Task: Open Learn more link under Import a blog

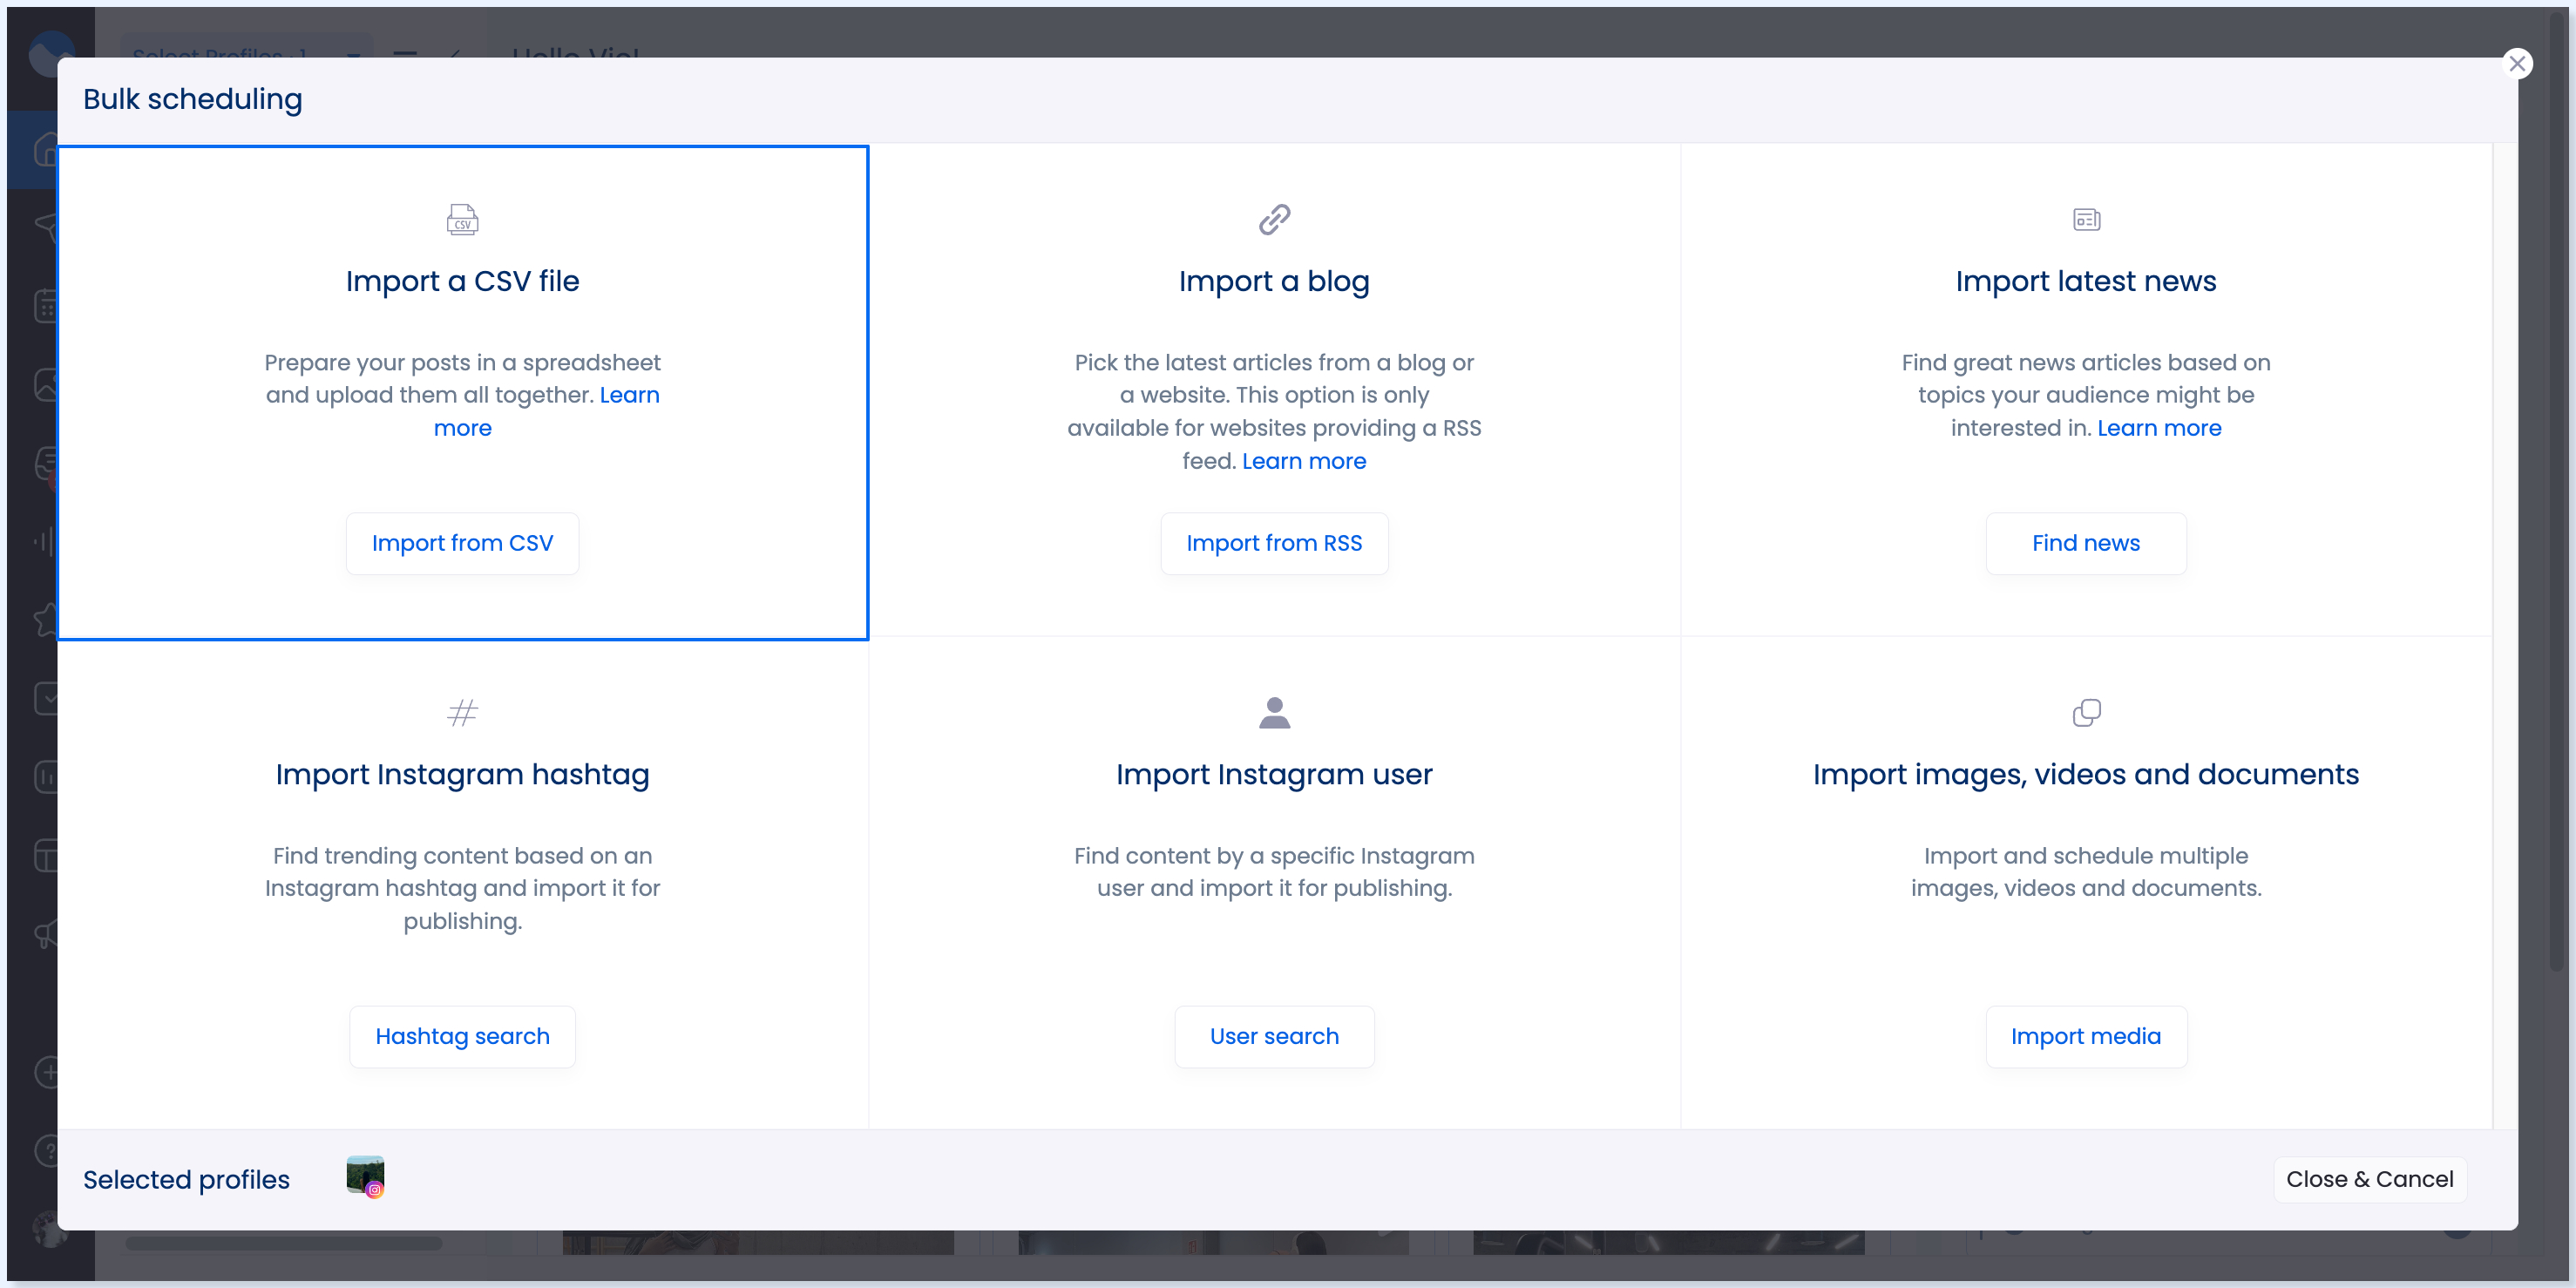Action: 1304,461
